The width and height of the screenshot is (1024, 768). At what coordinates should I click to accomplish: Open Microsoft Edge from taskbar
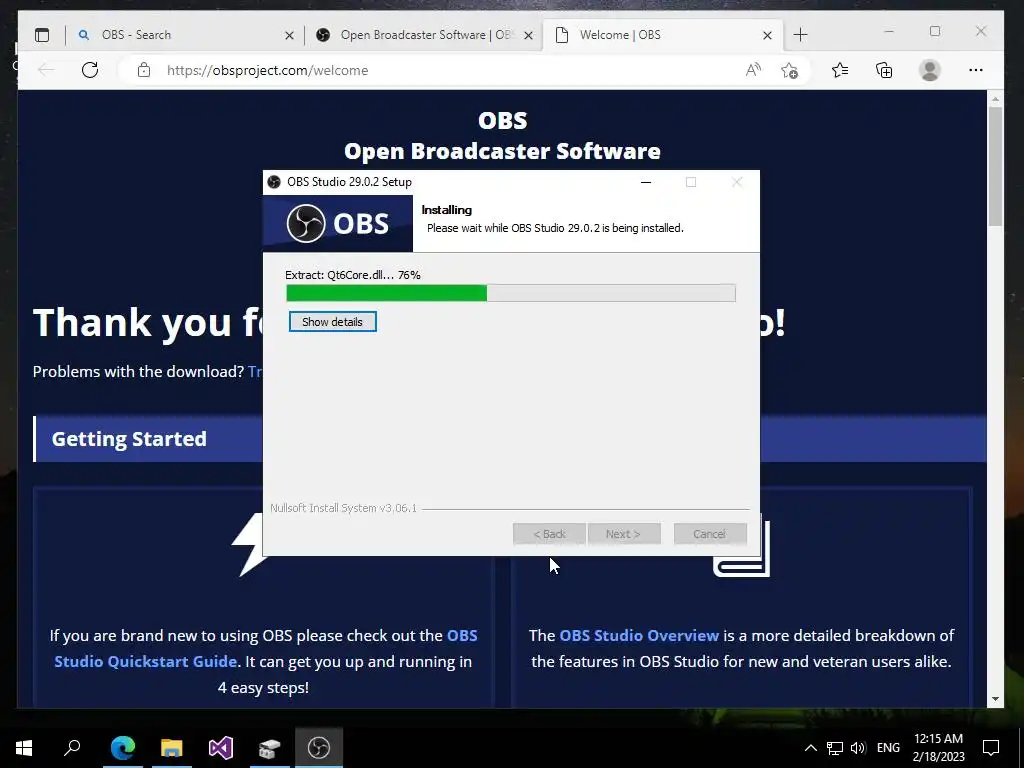pyautogui.click(x=122, y=748)
